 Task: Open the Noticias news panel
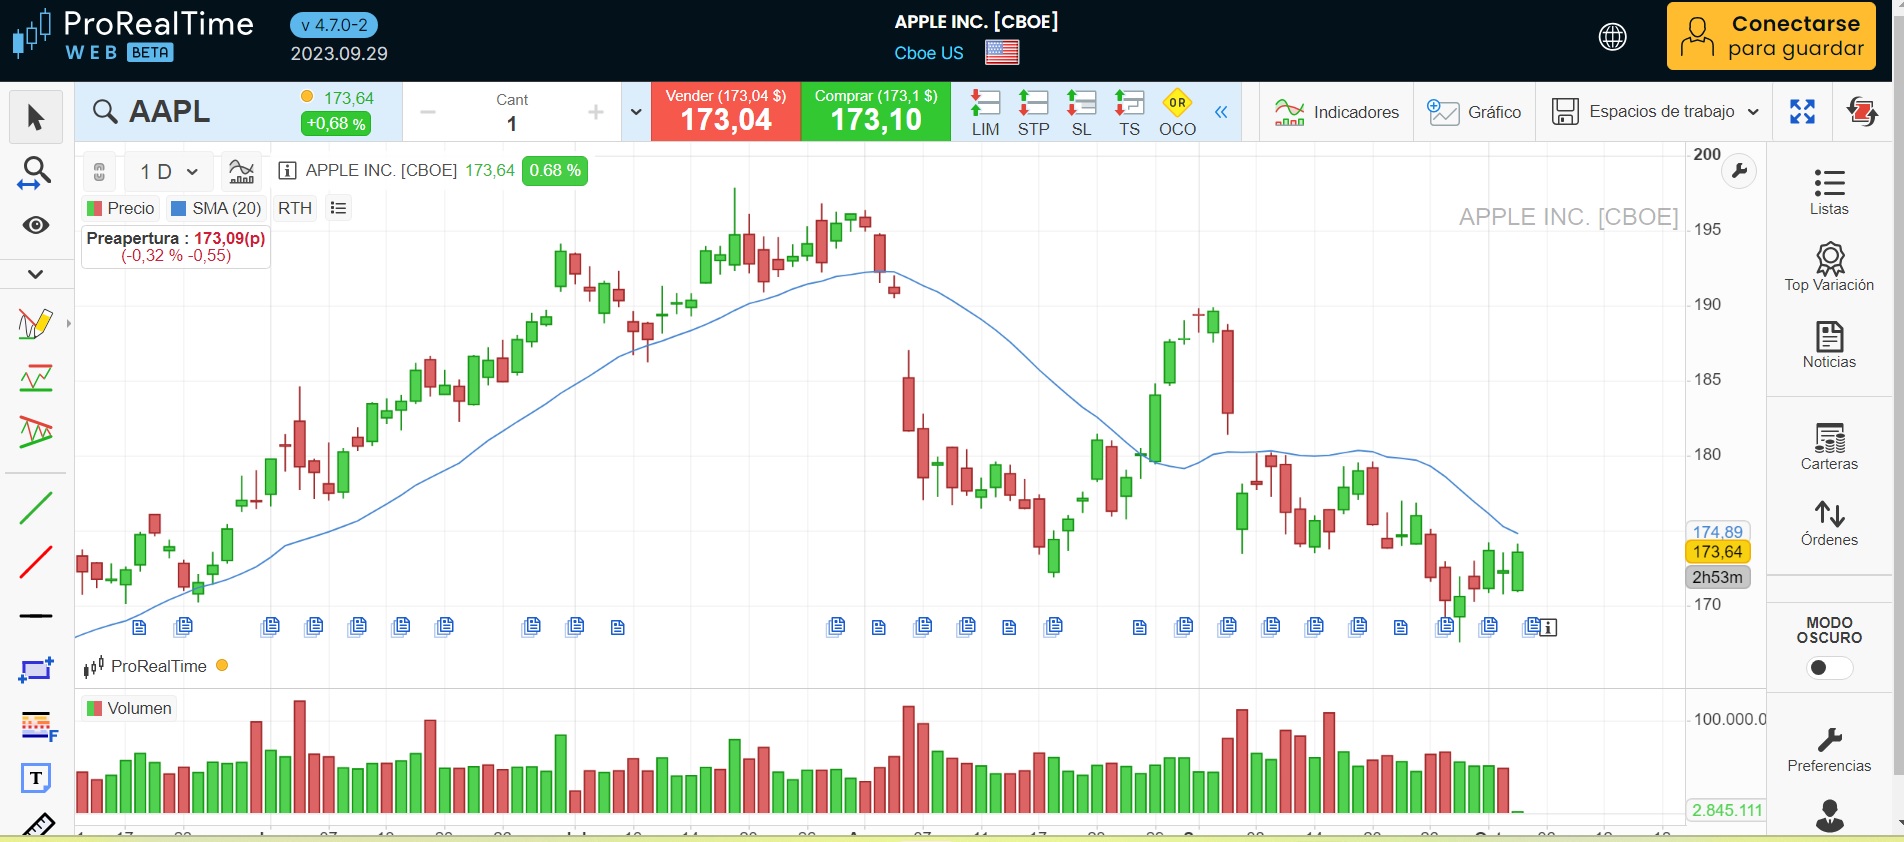(x=1829, y=345)
